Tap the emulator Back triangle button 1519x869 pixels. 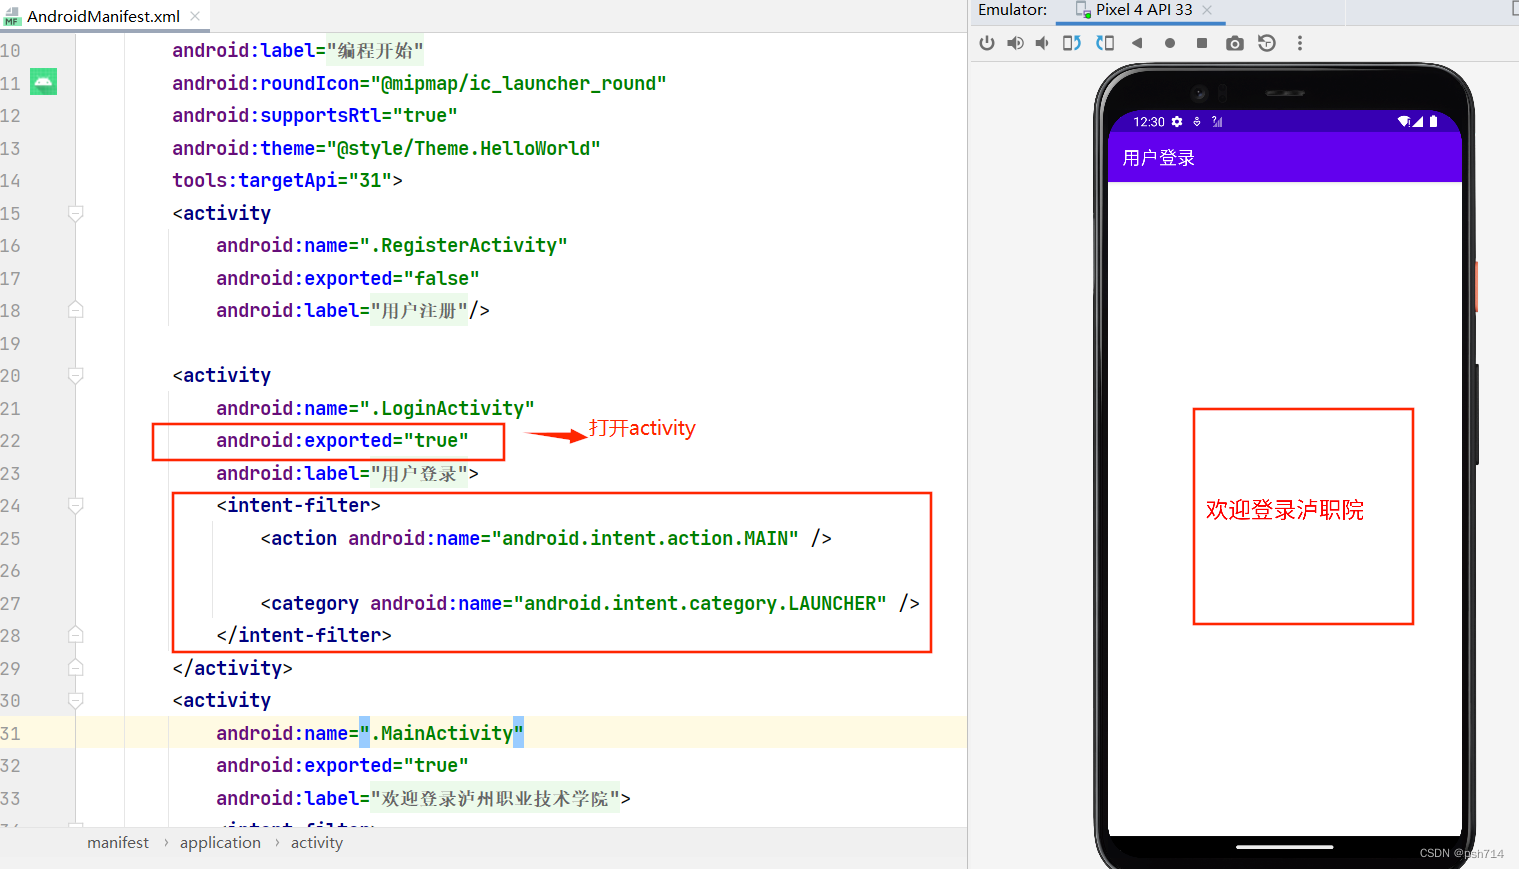(1137, 43)
